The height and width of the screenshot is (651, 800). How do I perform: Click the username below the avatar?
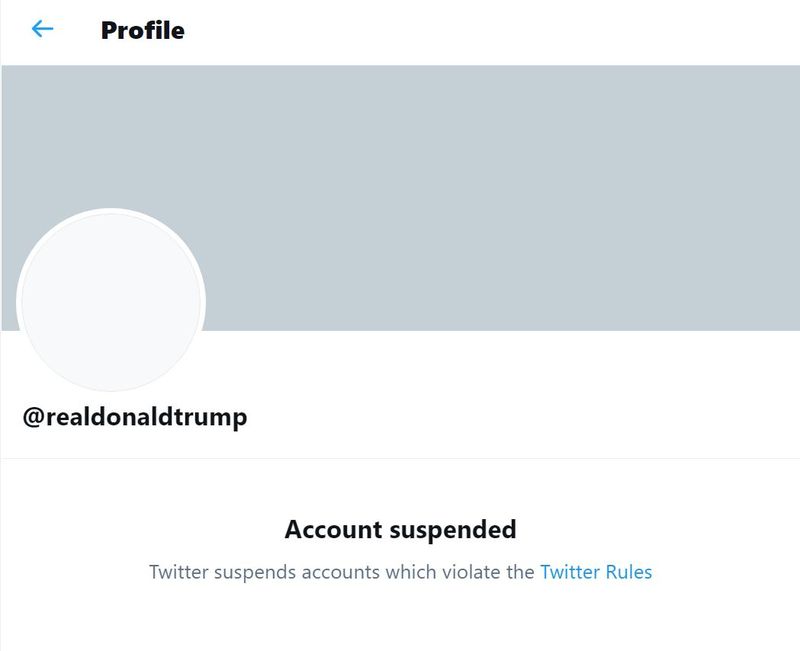[135, 417]
